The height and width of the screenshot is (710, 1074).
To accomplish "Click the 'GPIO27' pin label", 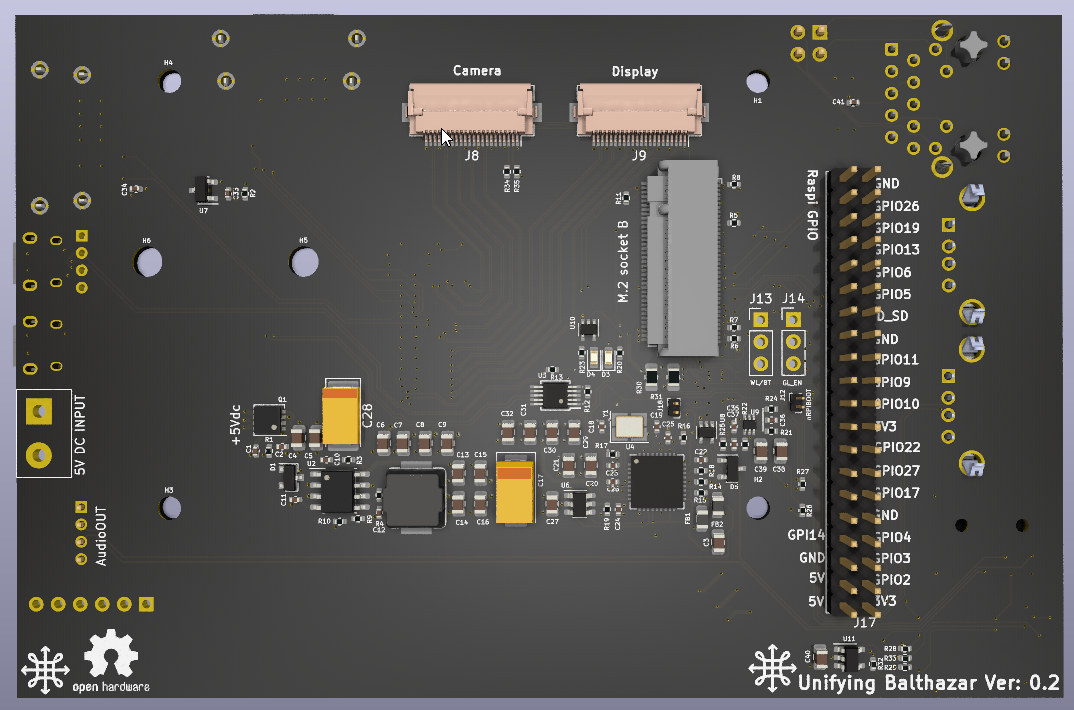I will [x=897, y=471].
